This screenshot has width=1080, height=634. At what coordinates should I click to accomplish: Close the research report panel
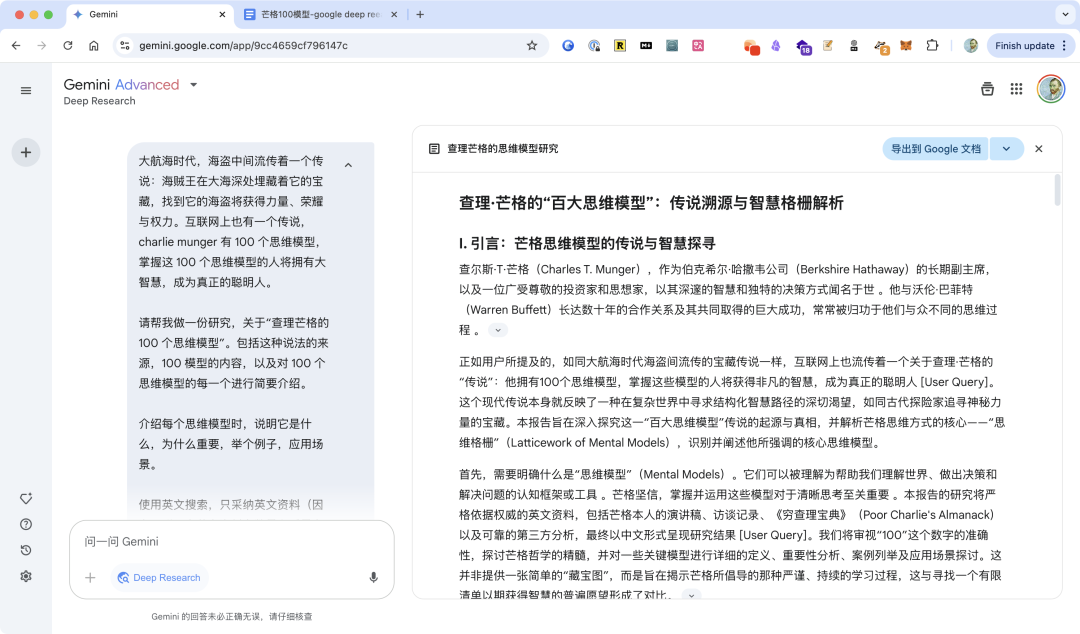click(1039, 149)
